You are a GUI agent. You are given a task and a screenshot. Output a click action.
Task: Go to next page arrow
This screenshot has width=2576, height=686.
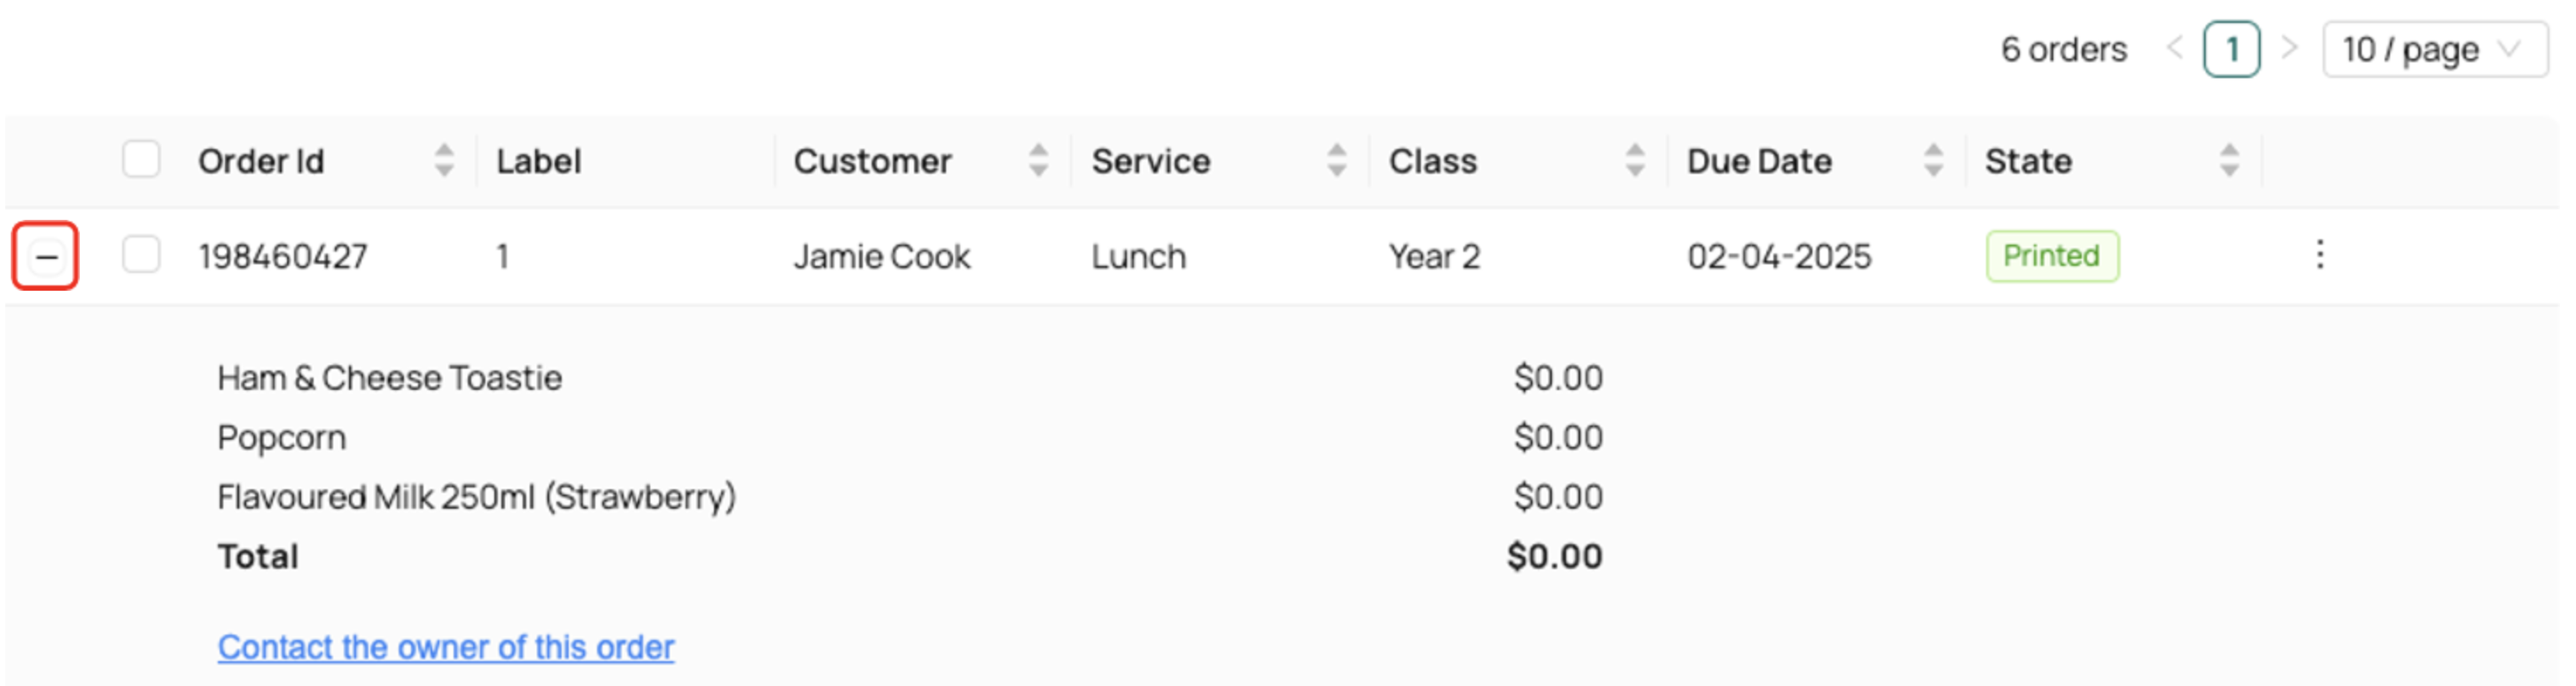(x=2289, y=48)
